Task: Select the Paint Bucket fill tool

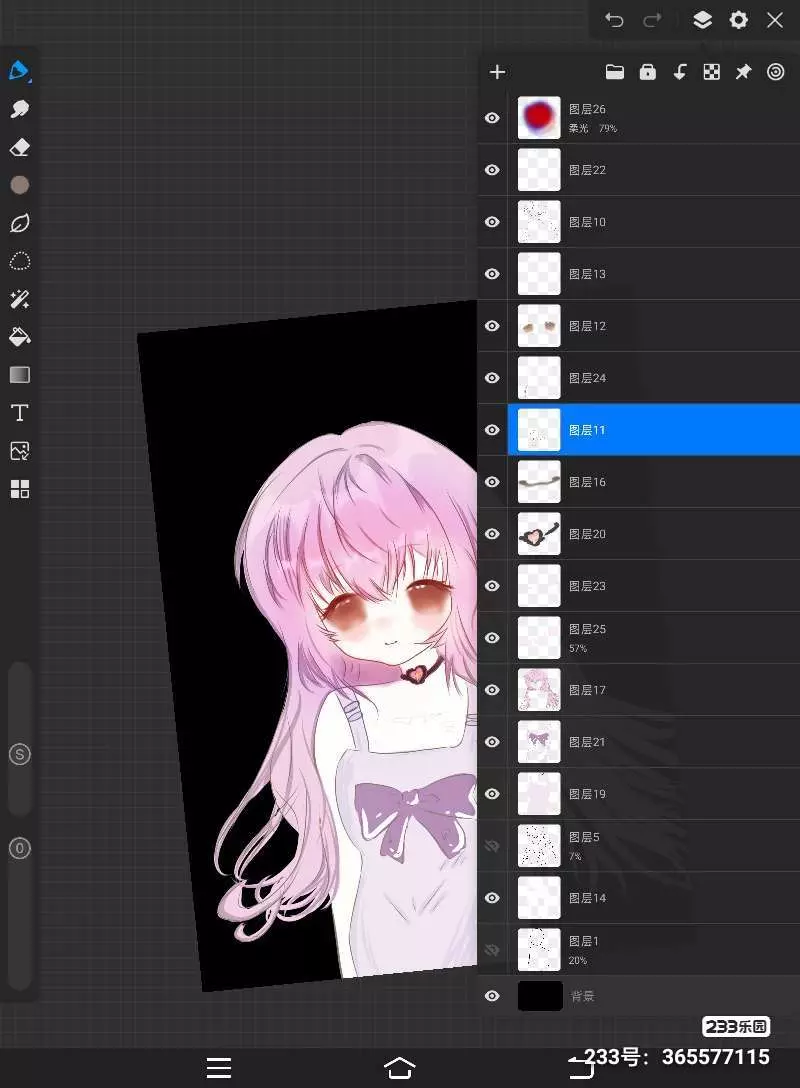Action: click(20, 337)
